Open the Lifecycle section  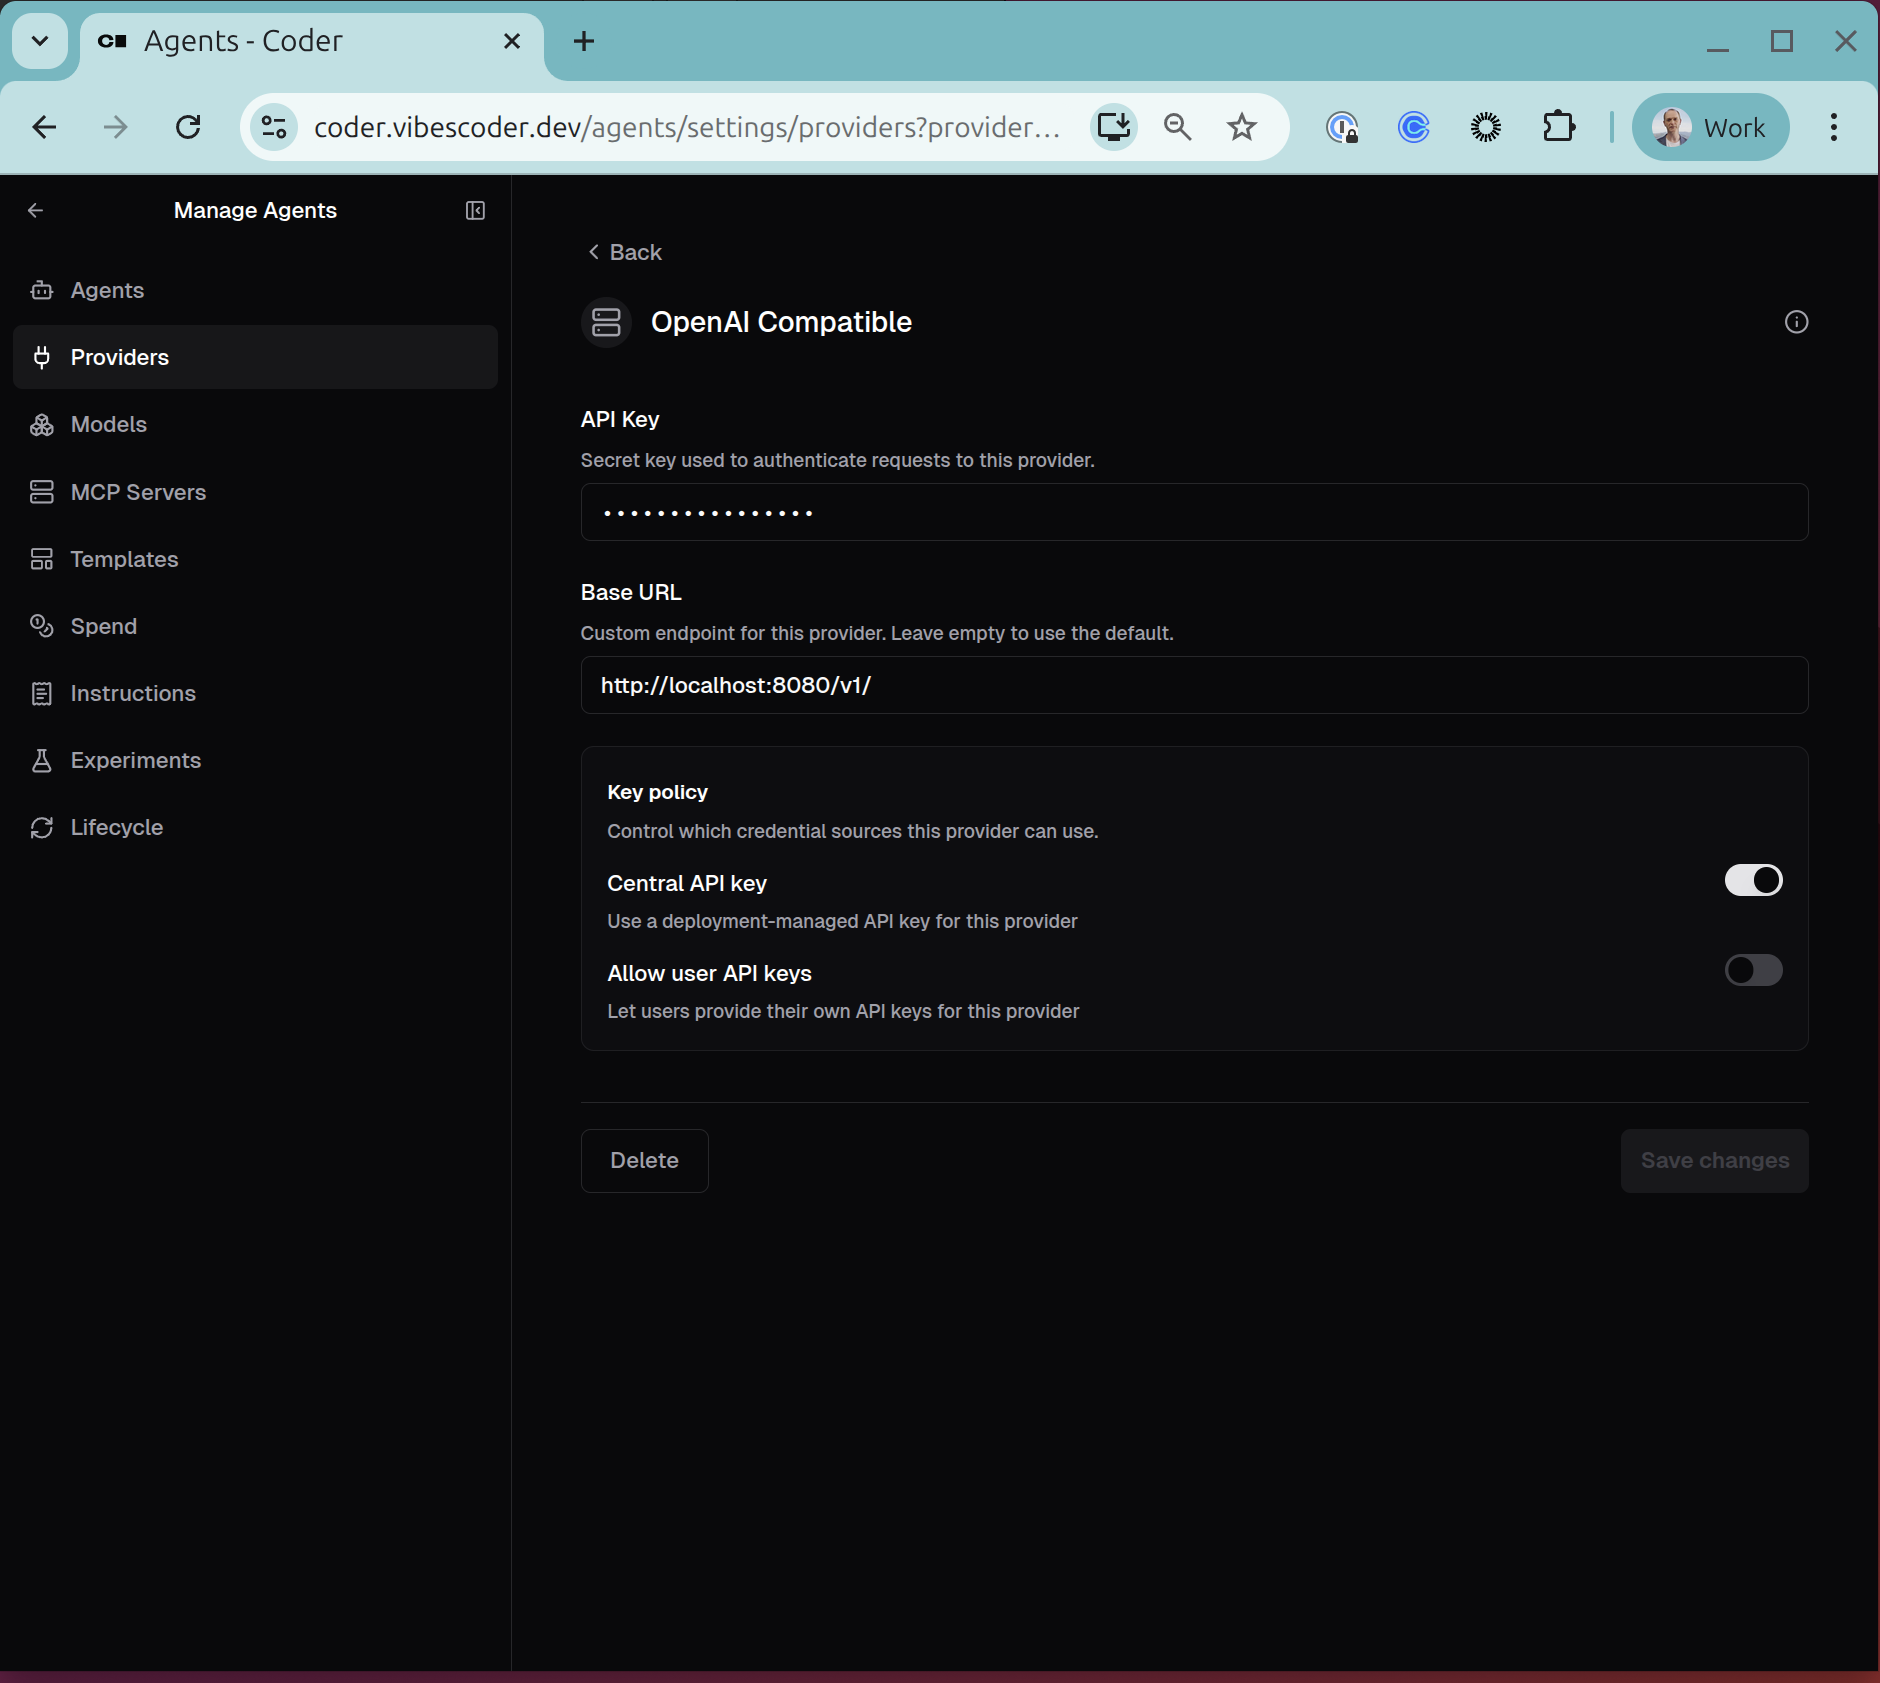(255, 827)
